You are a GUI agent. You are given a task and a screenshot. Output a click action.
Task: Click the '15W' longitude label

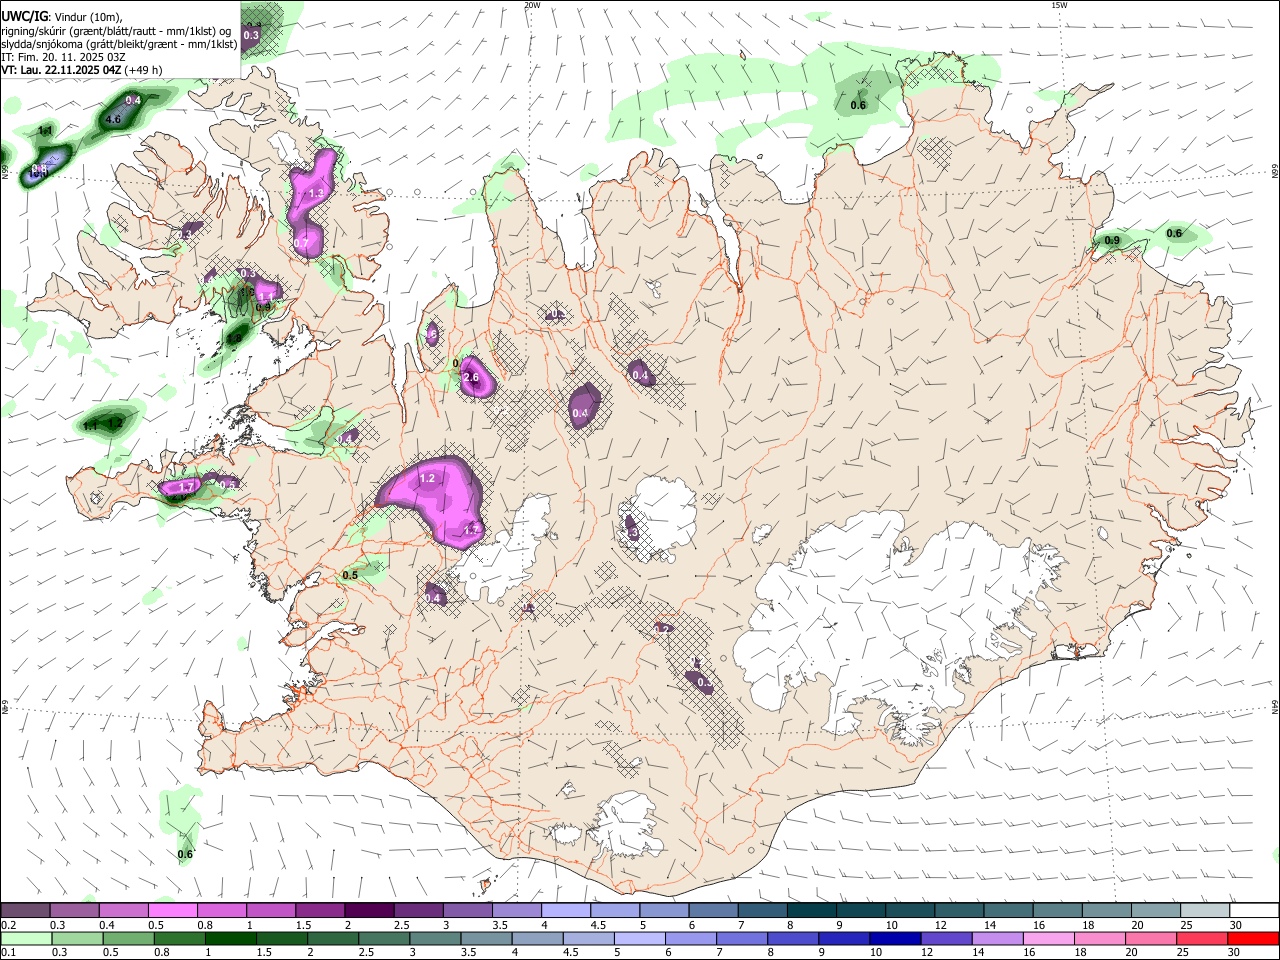[1059, 5]
